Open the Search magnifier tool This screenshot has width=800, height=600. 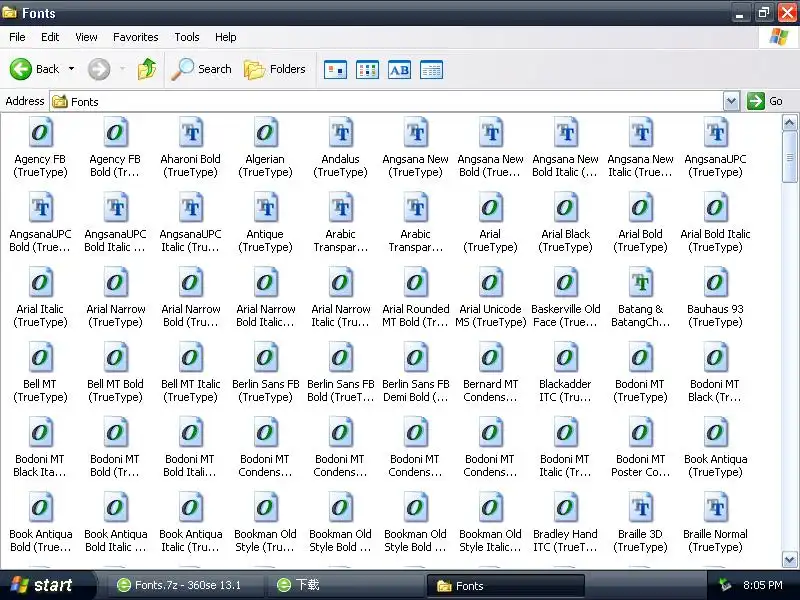[202, 69]
